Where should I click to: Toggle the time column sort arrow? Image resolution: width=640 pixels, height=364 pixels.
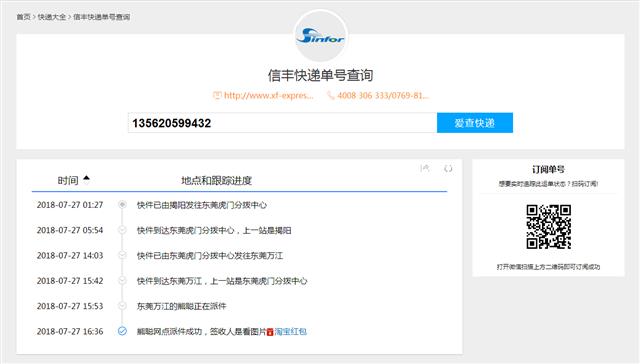86,179
